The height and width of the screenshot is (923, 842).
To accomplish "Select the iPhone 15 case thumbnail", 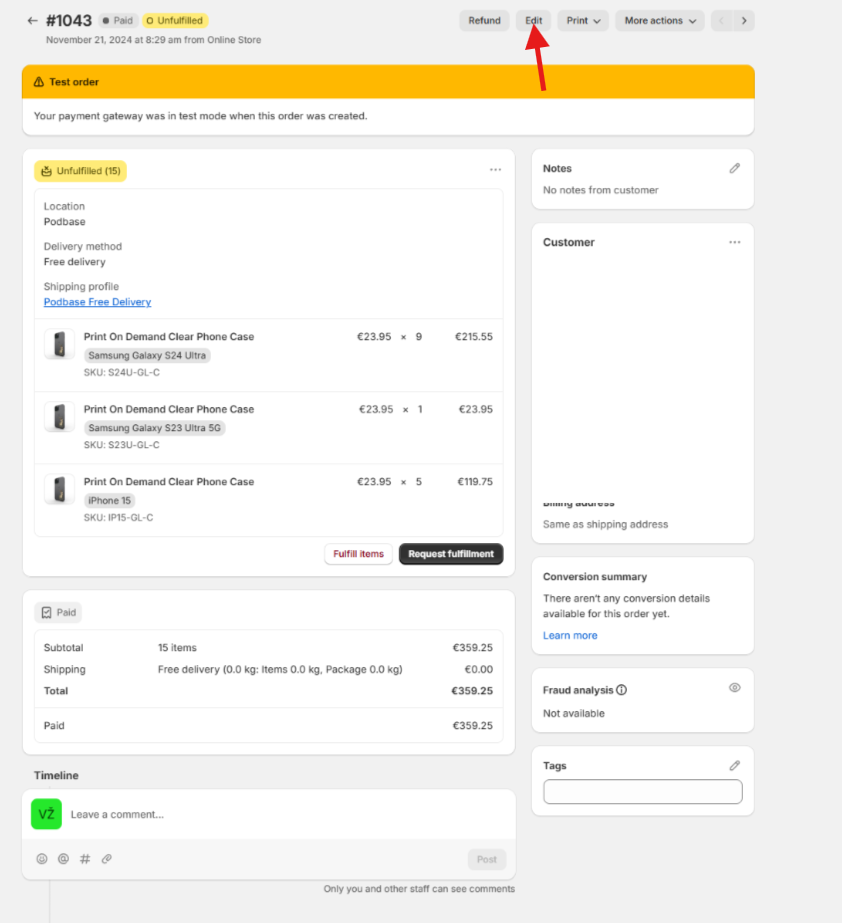I will pos(60,490).
